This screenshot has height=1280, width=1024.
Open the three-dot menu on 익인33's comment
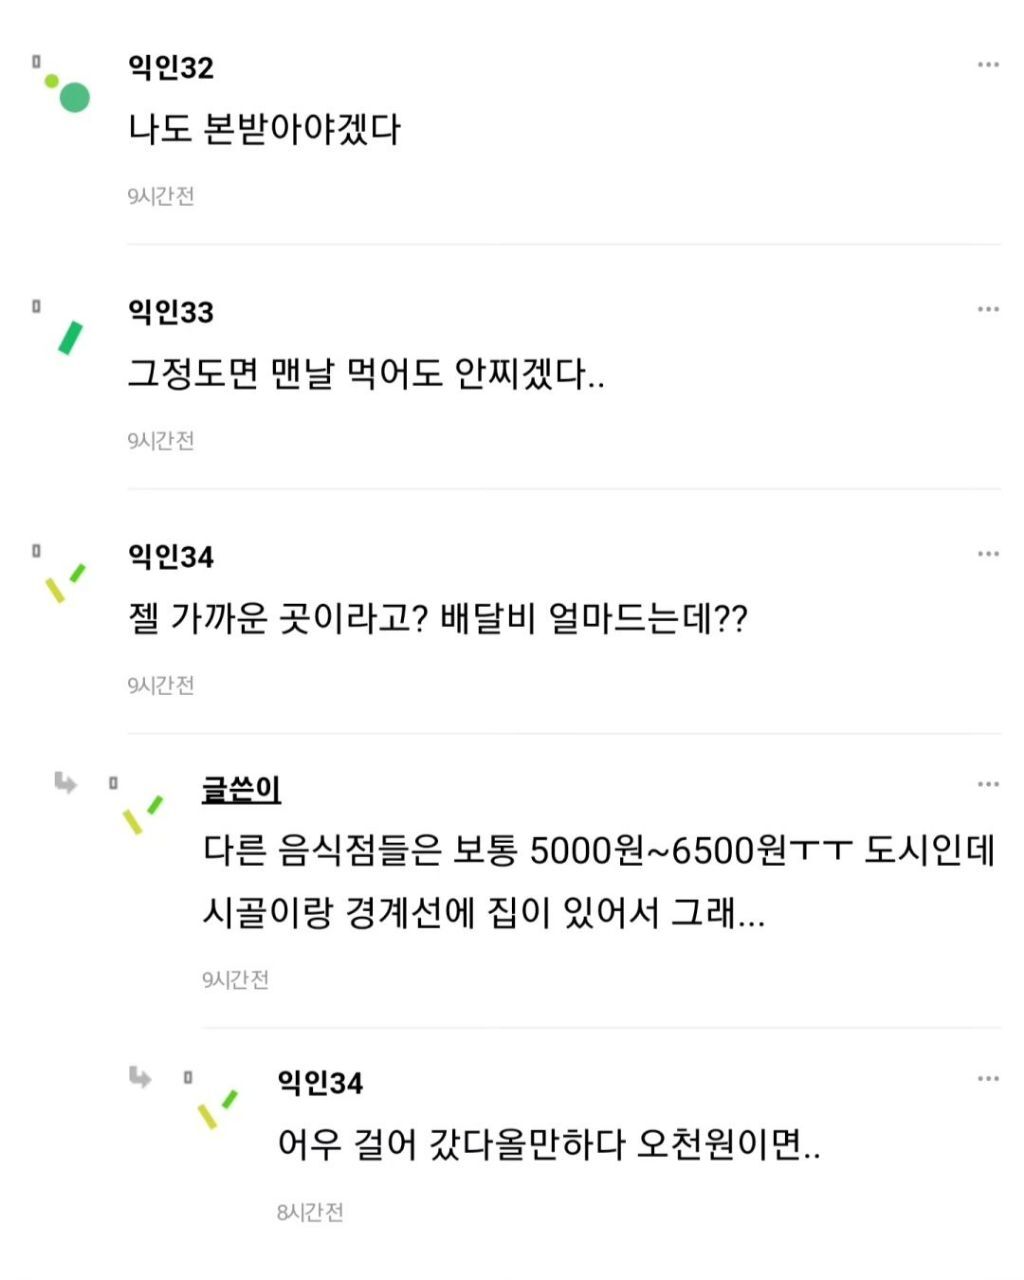pos(988,310)
